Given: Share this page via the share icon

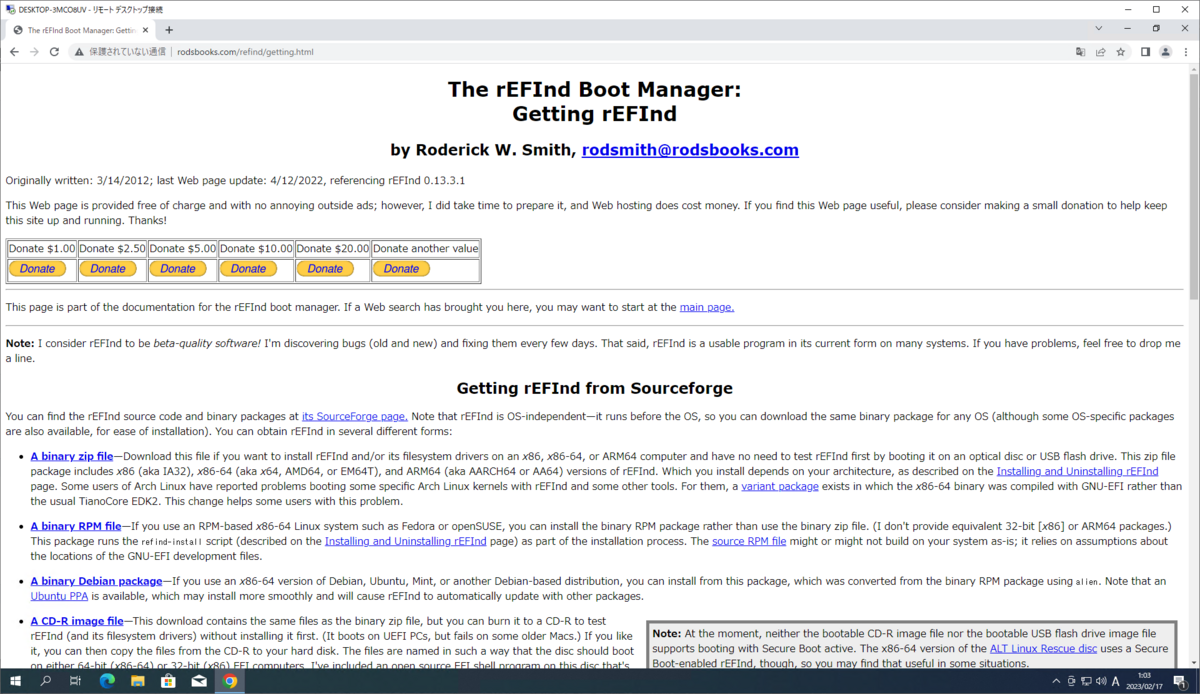Looking at the screenshot, I should [x=1100, y=51].
